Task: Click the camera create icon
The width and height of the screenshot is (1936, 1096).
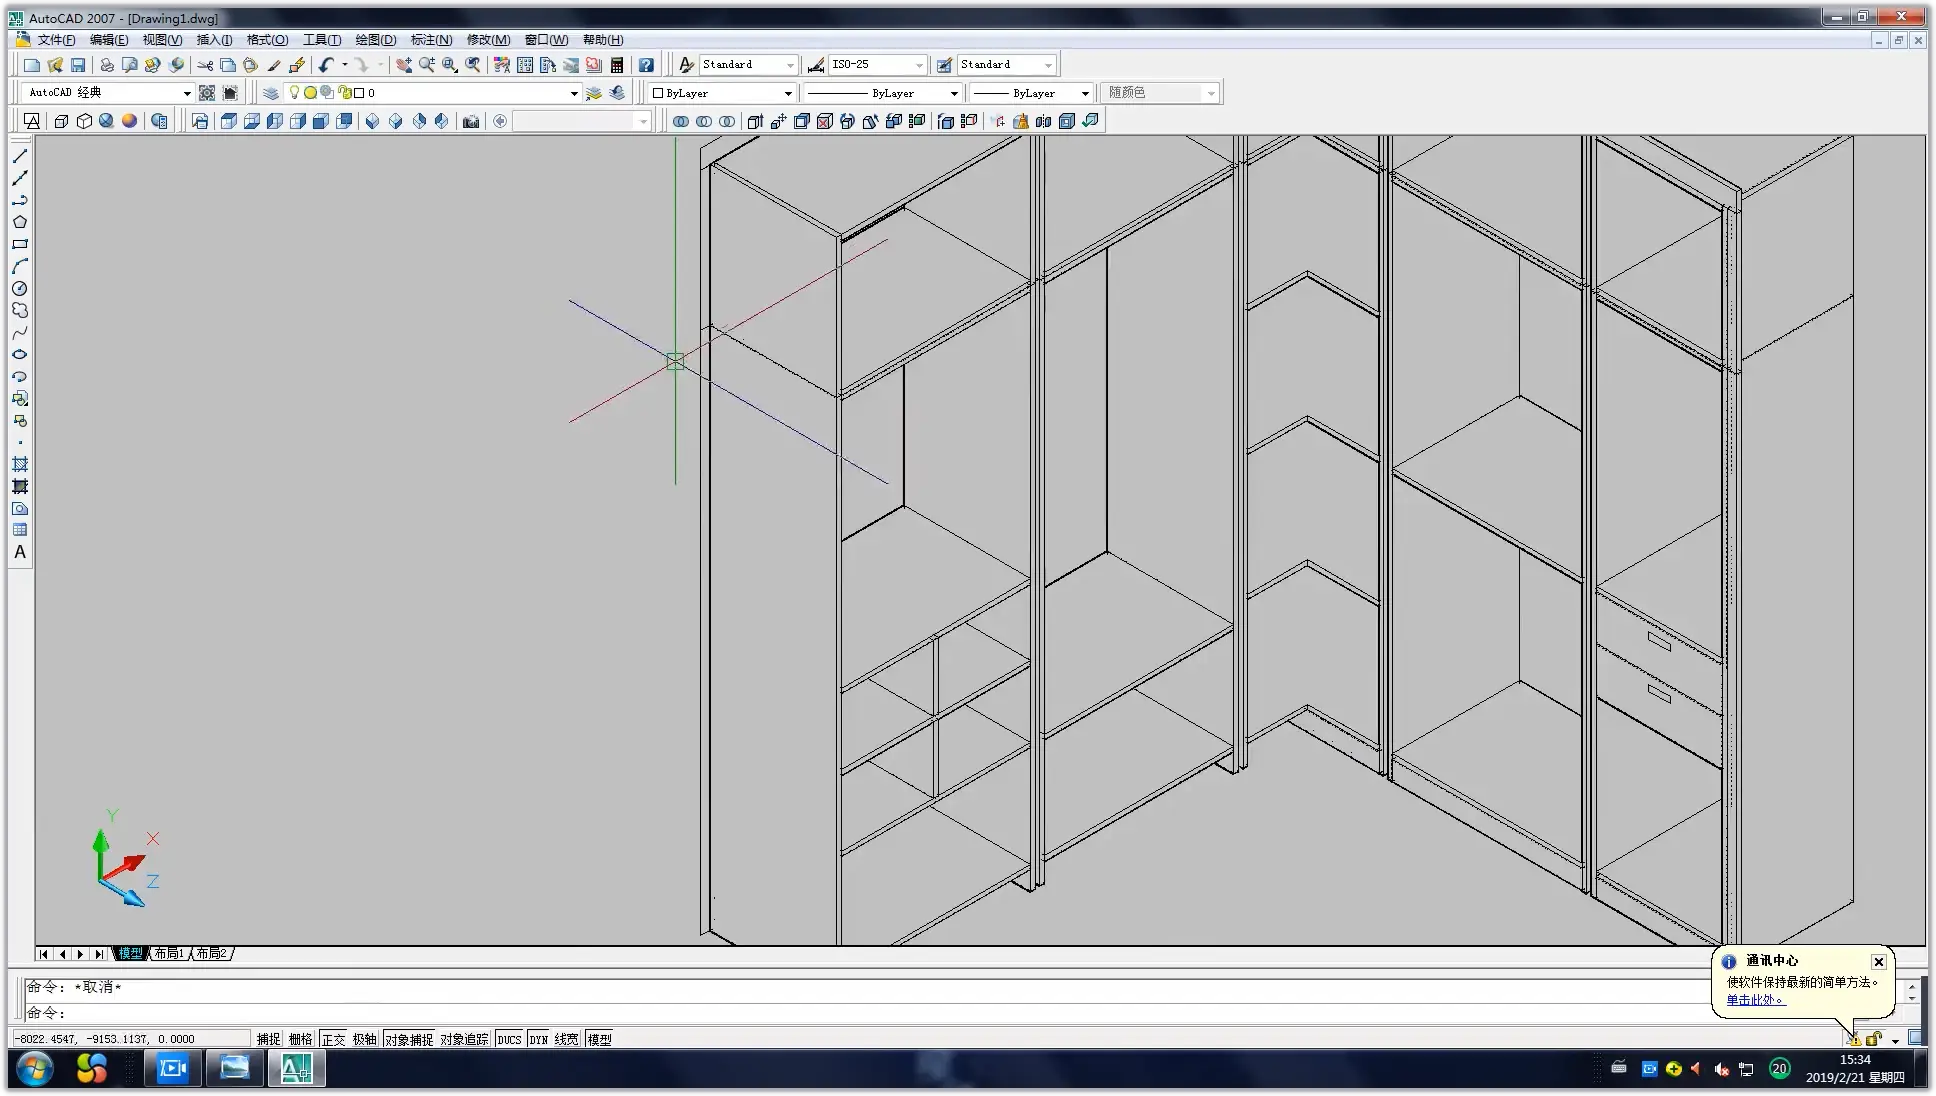Action: tap(471, 121)
